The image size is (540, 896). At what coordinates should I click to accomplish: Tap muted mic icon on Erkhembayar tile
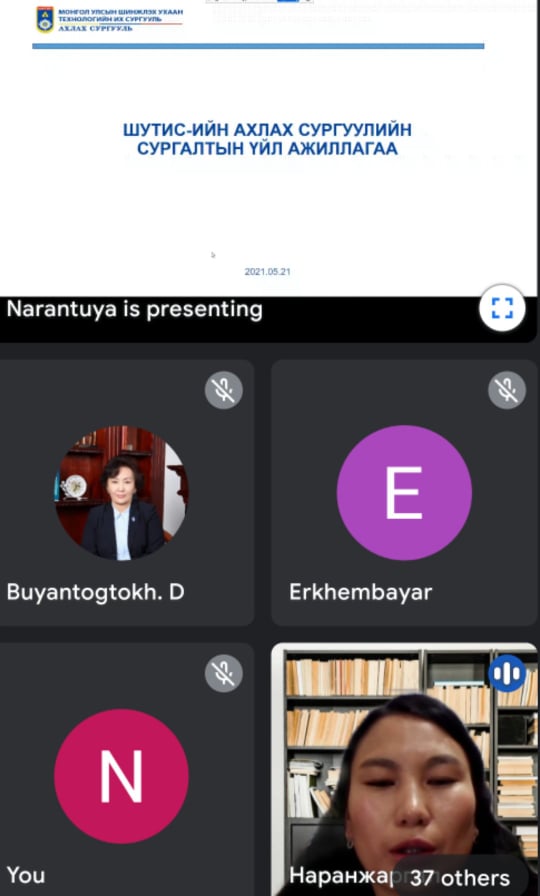[x=507, y=390]
